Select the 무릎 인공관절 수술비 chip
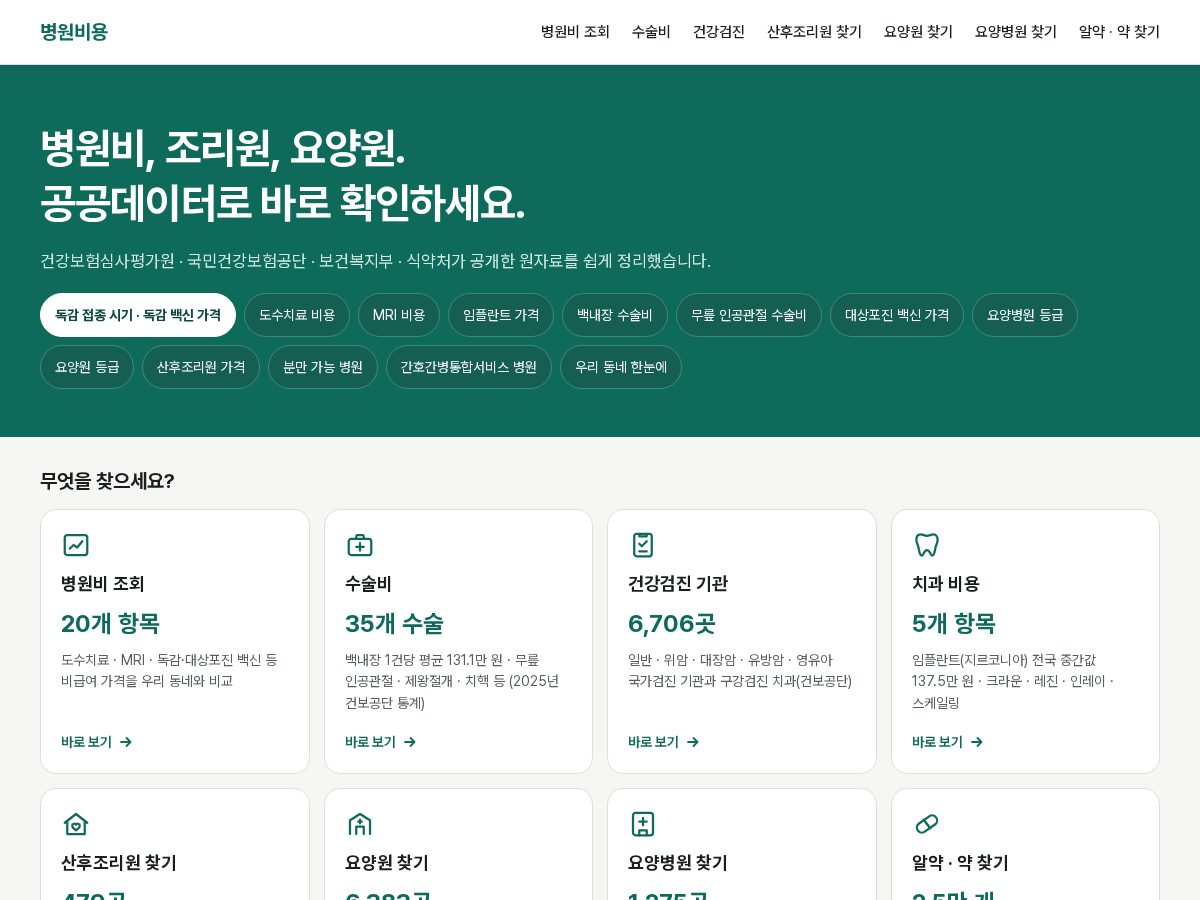The width and height of the screenshot is (1200, 900). click(x=749, y=315)
